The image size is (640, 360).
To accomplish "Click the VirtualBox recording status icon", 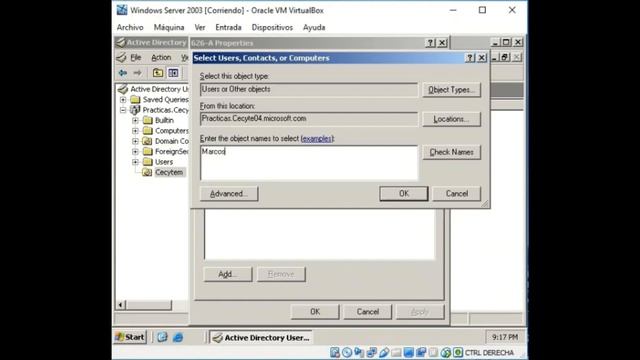I will pyautogui.click(x=421, y=352).
